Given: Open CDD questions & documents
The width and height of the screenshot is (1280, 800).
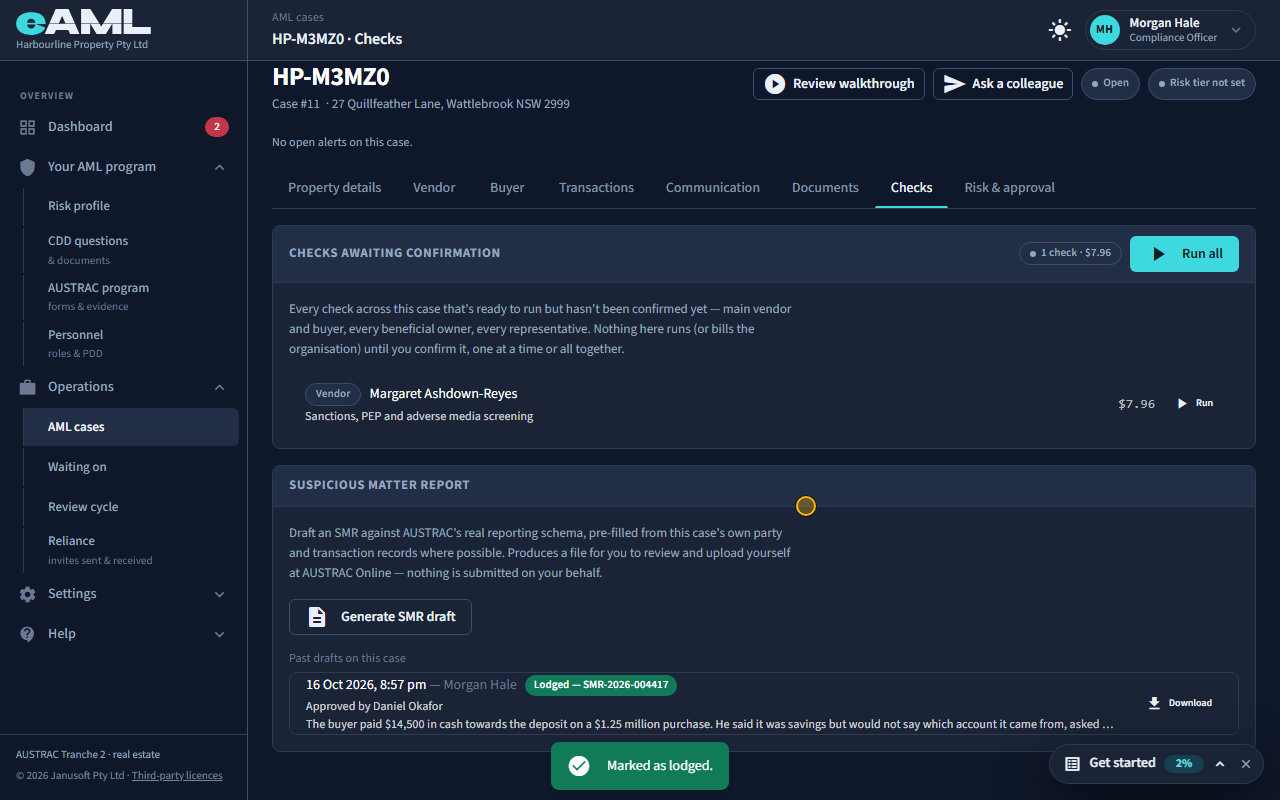Looking at the screenshot, I should [131, 249].
